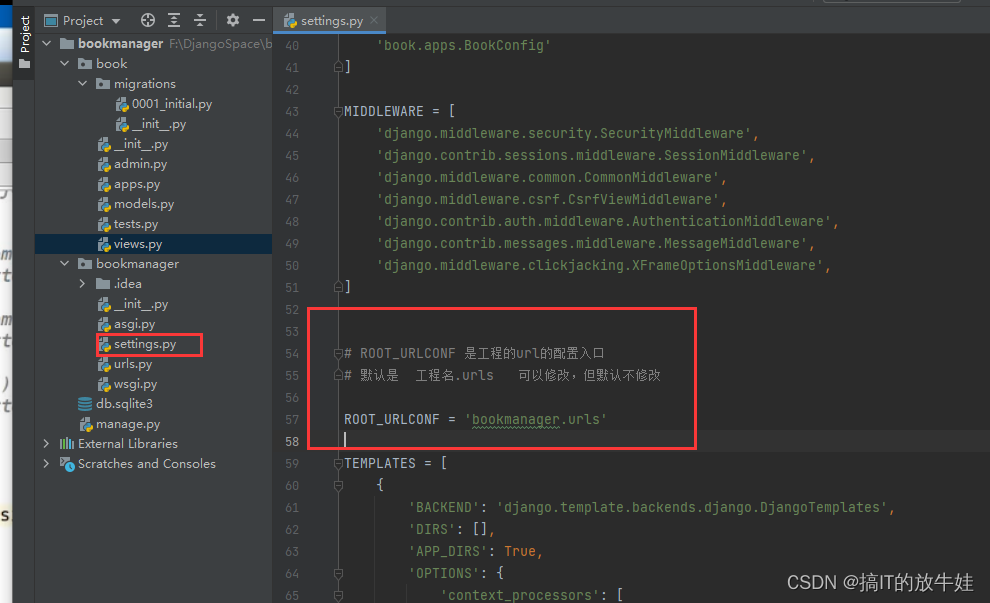This screenshot has width=990, height=603.
Task: Click the CsrfViewMiddleware line
Action: click(x=551, y=200)
